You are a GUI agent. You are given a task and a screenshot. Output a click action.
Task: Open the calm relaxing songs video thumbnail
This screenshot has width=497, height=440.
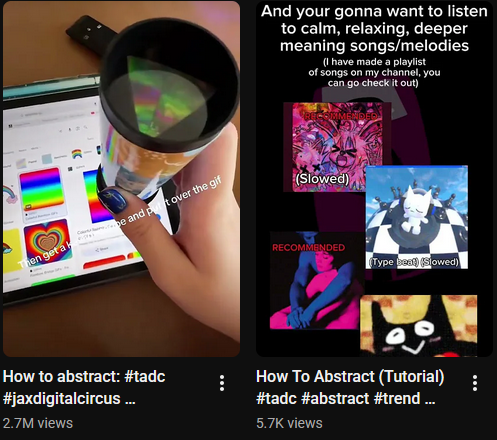click(374, 179)
